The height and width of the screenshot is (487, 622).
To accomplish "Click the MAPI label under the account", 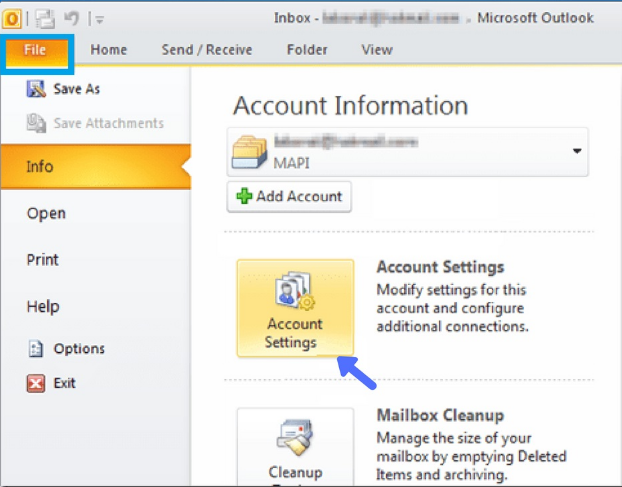I will [291, 163].
